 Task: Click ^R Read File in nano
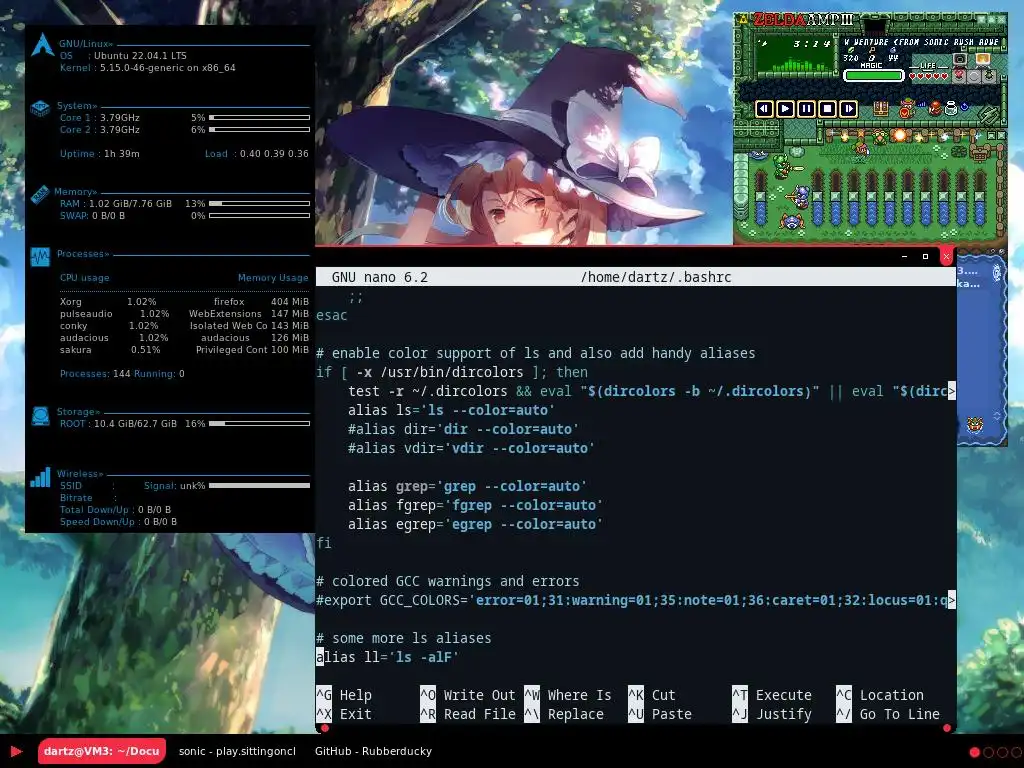(468, 714)
